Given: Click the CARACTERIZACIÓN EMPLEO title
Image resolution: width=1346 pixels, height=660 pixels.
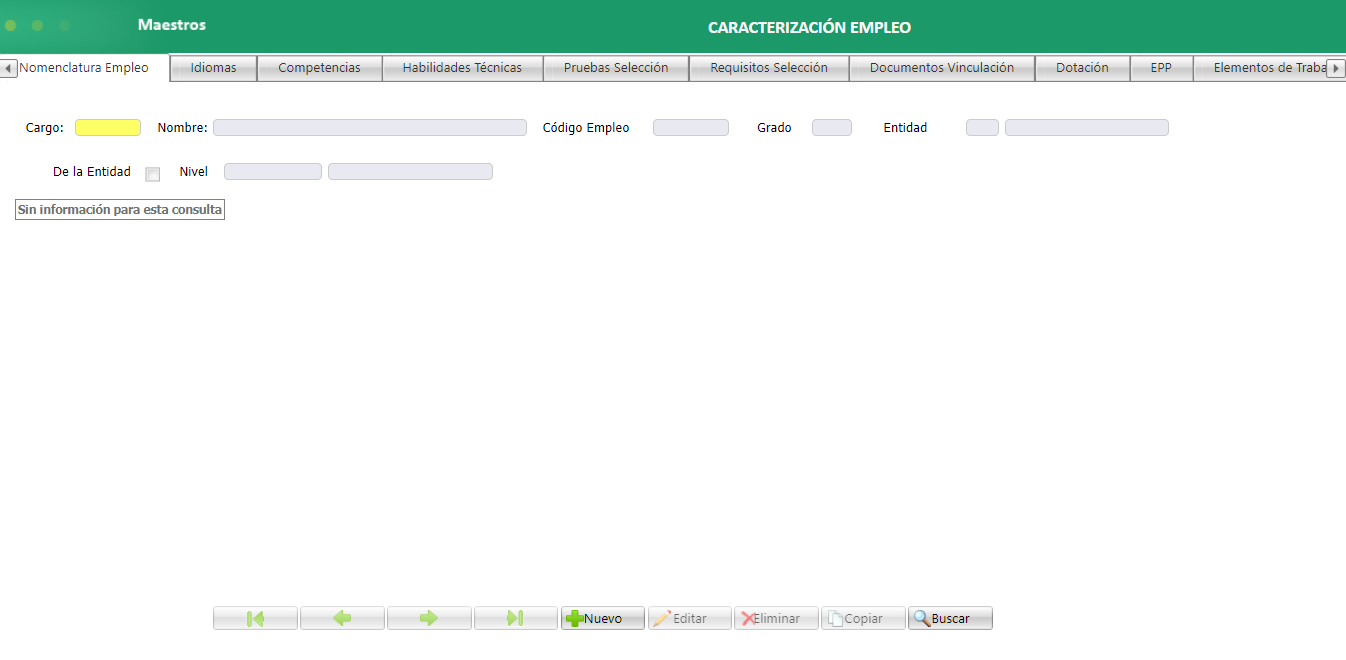Looking at the screenshot, I should pos(810,28).
